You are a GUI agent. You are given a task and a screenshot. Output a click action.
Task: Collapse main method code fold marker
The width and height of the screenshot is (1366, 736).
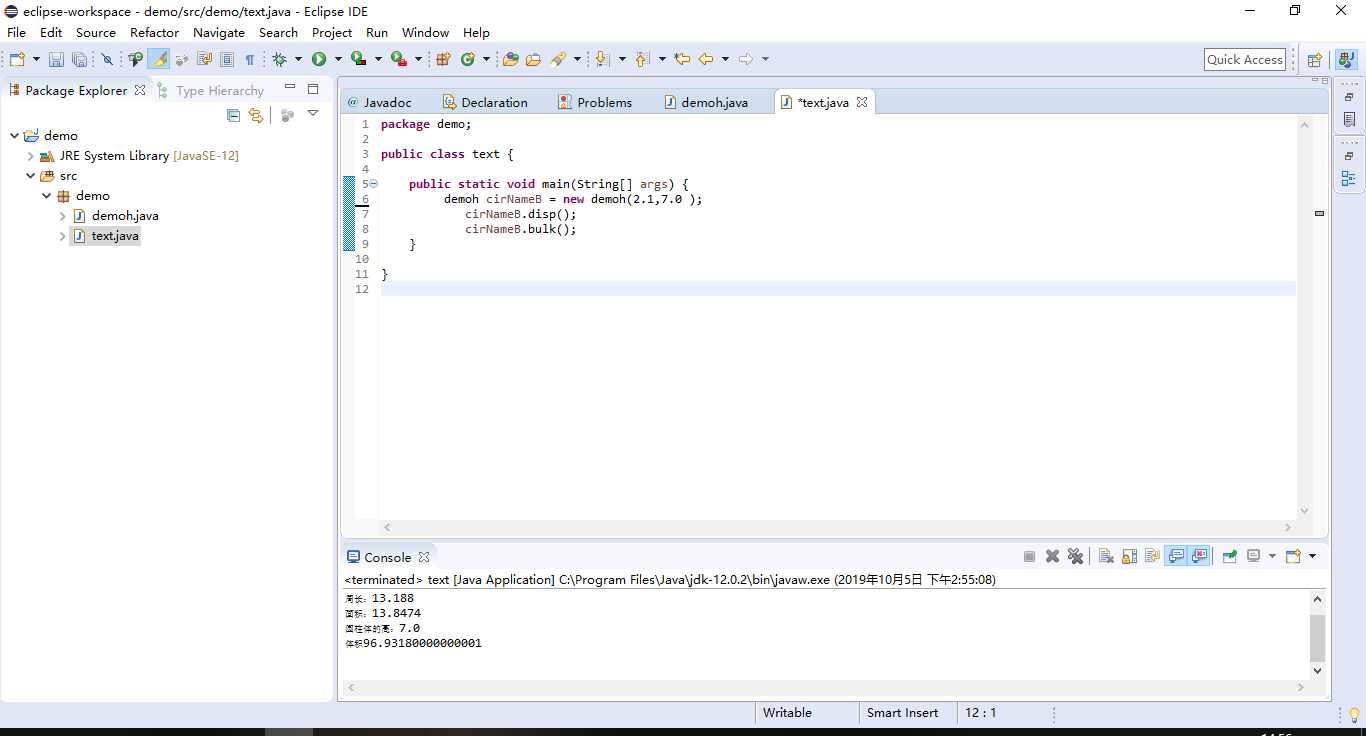[x=373, y=184]
